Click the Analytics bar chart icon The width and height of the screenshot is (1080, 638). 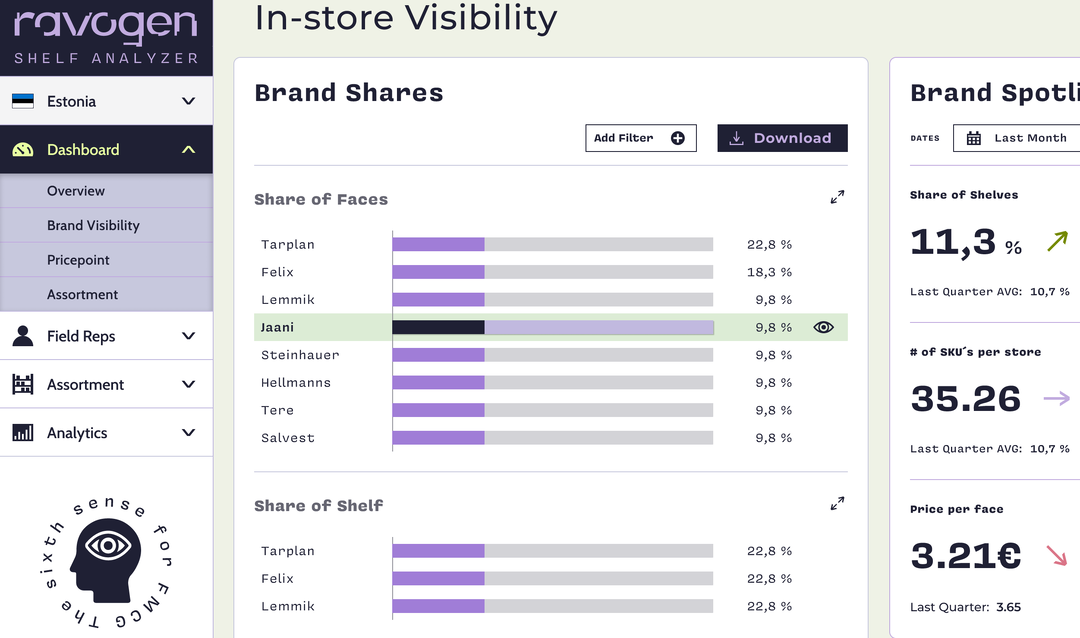tap(23, 433)
